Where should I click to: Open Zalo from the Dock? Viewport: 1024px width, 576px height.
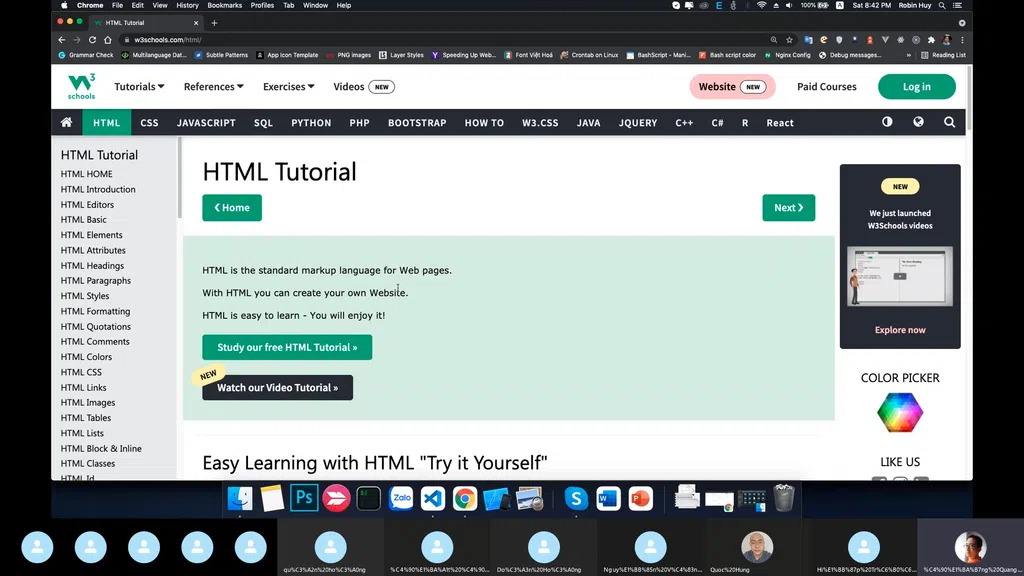coord(401,498)
